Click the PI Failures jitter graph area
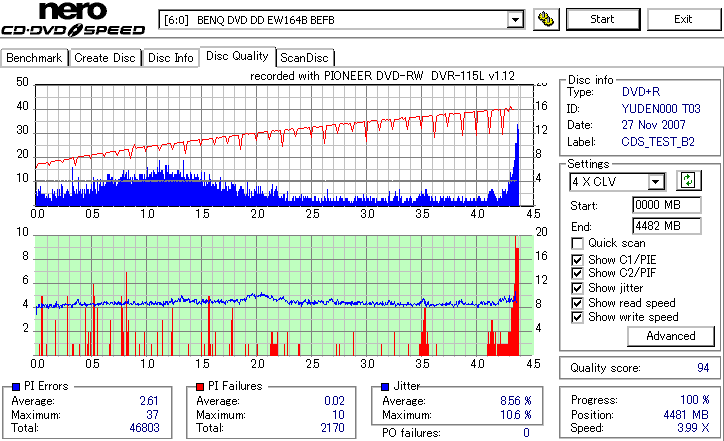The image size is (724, 441). tap(284, 296)
